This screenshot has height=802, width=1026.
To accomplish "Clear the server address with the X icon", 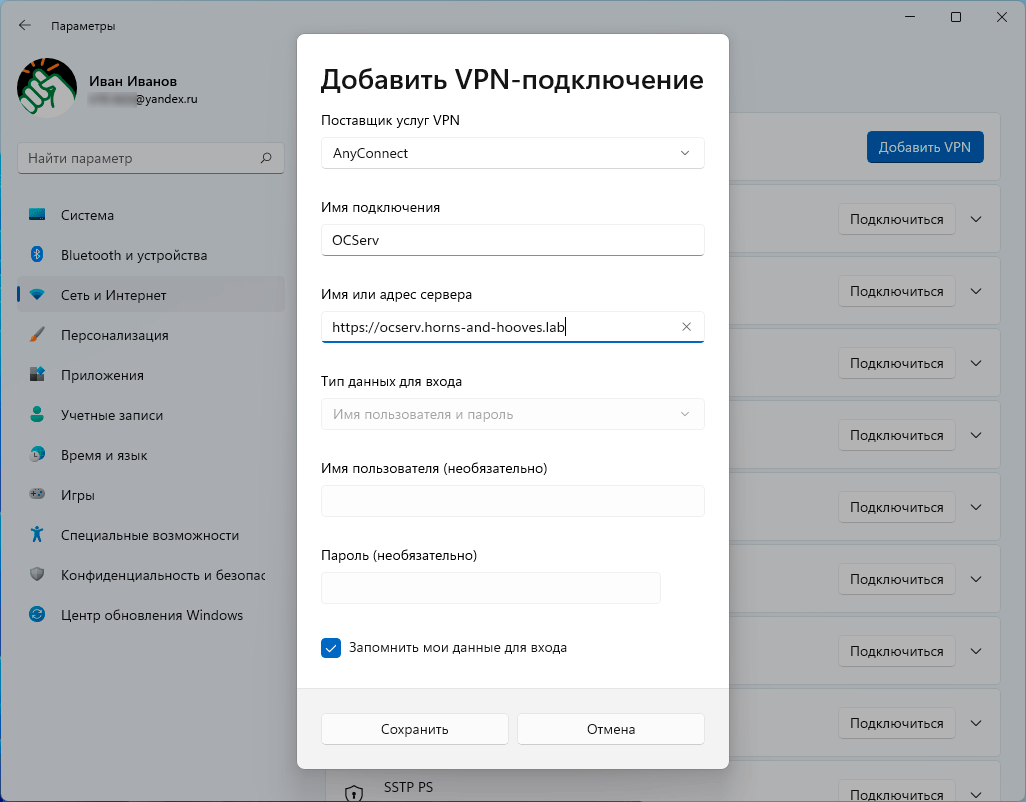I will (x=686, y=327).
